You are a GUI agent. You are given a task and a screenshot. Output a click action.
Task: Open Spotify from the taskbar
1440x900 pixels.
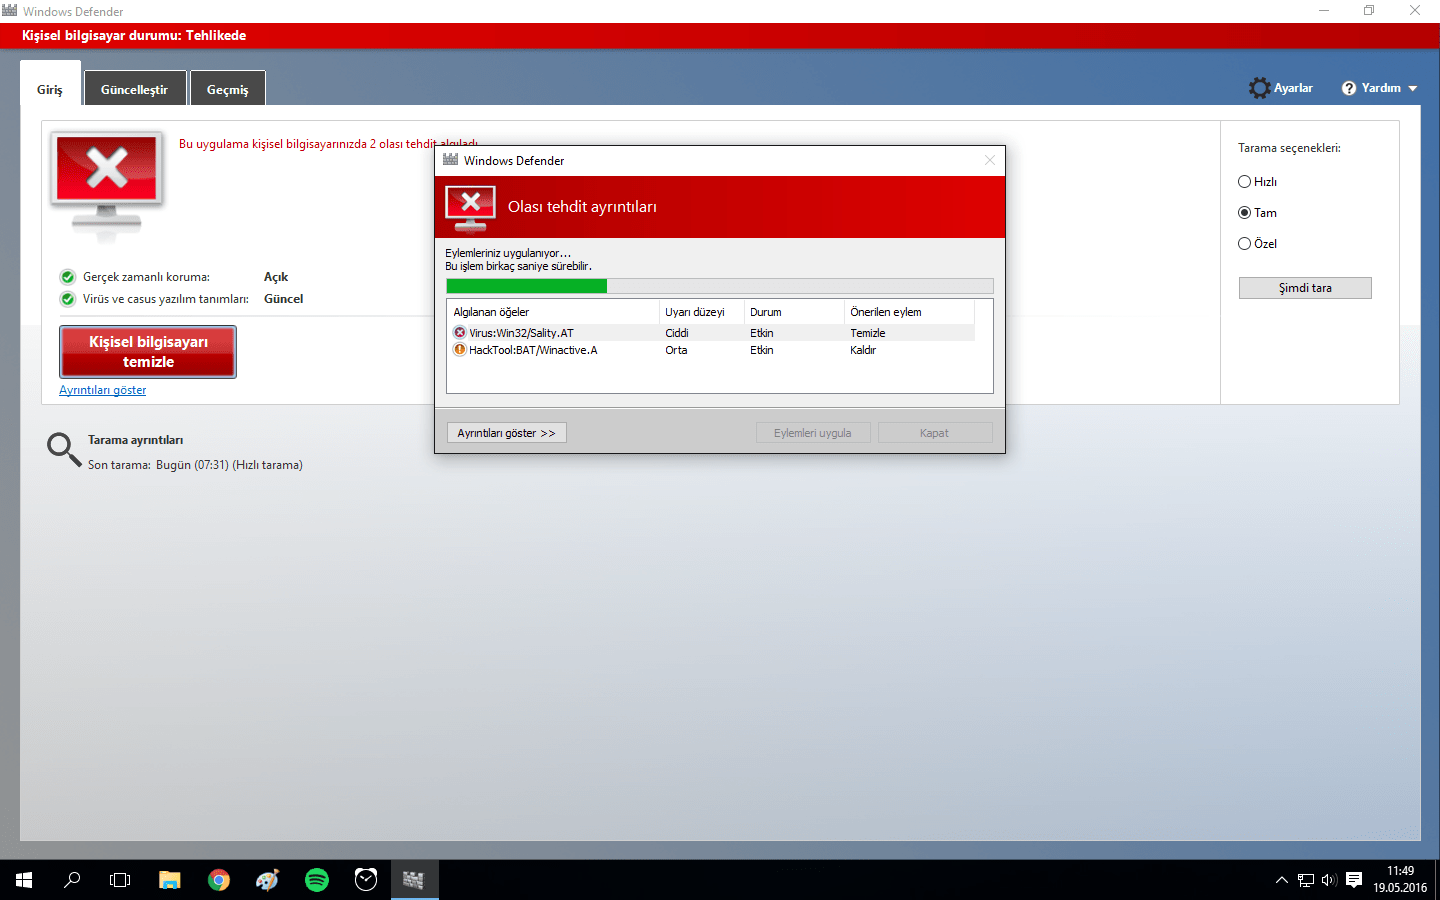tap(317, 880)
